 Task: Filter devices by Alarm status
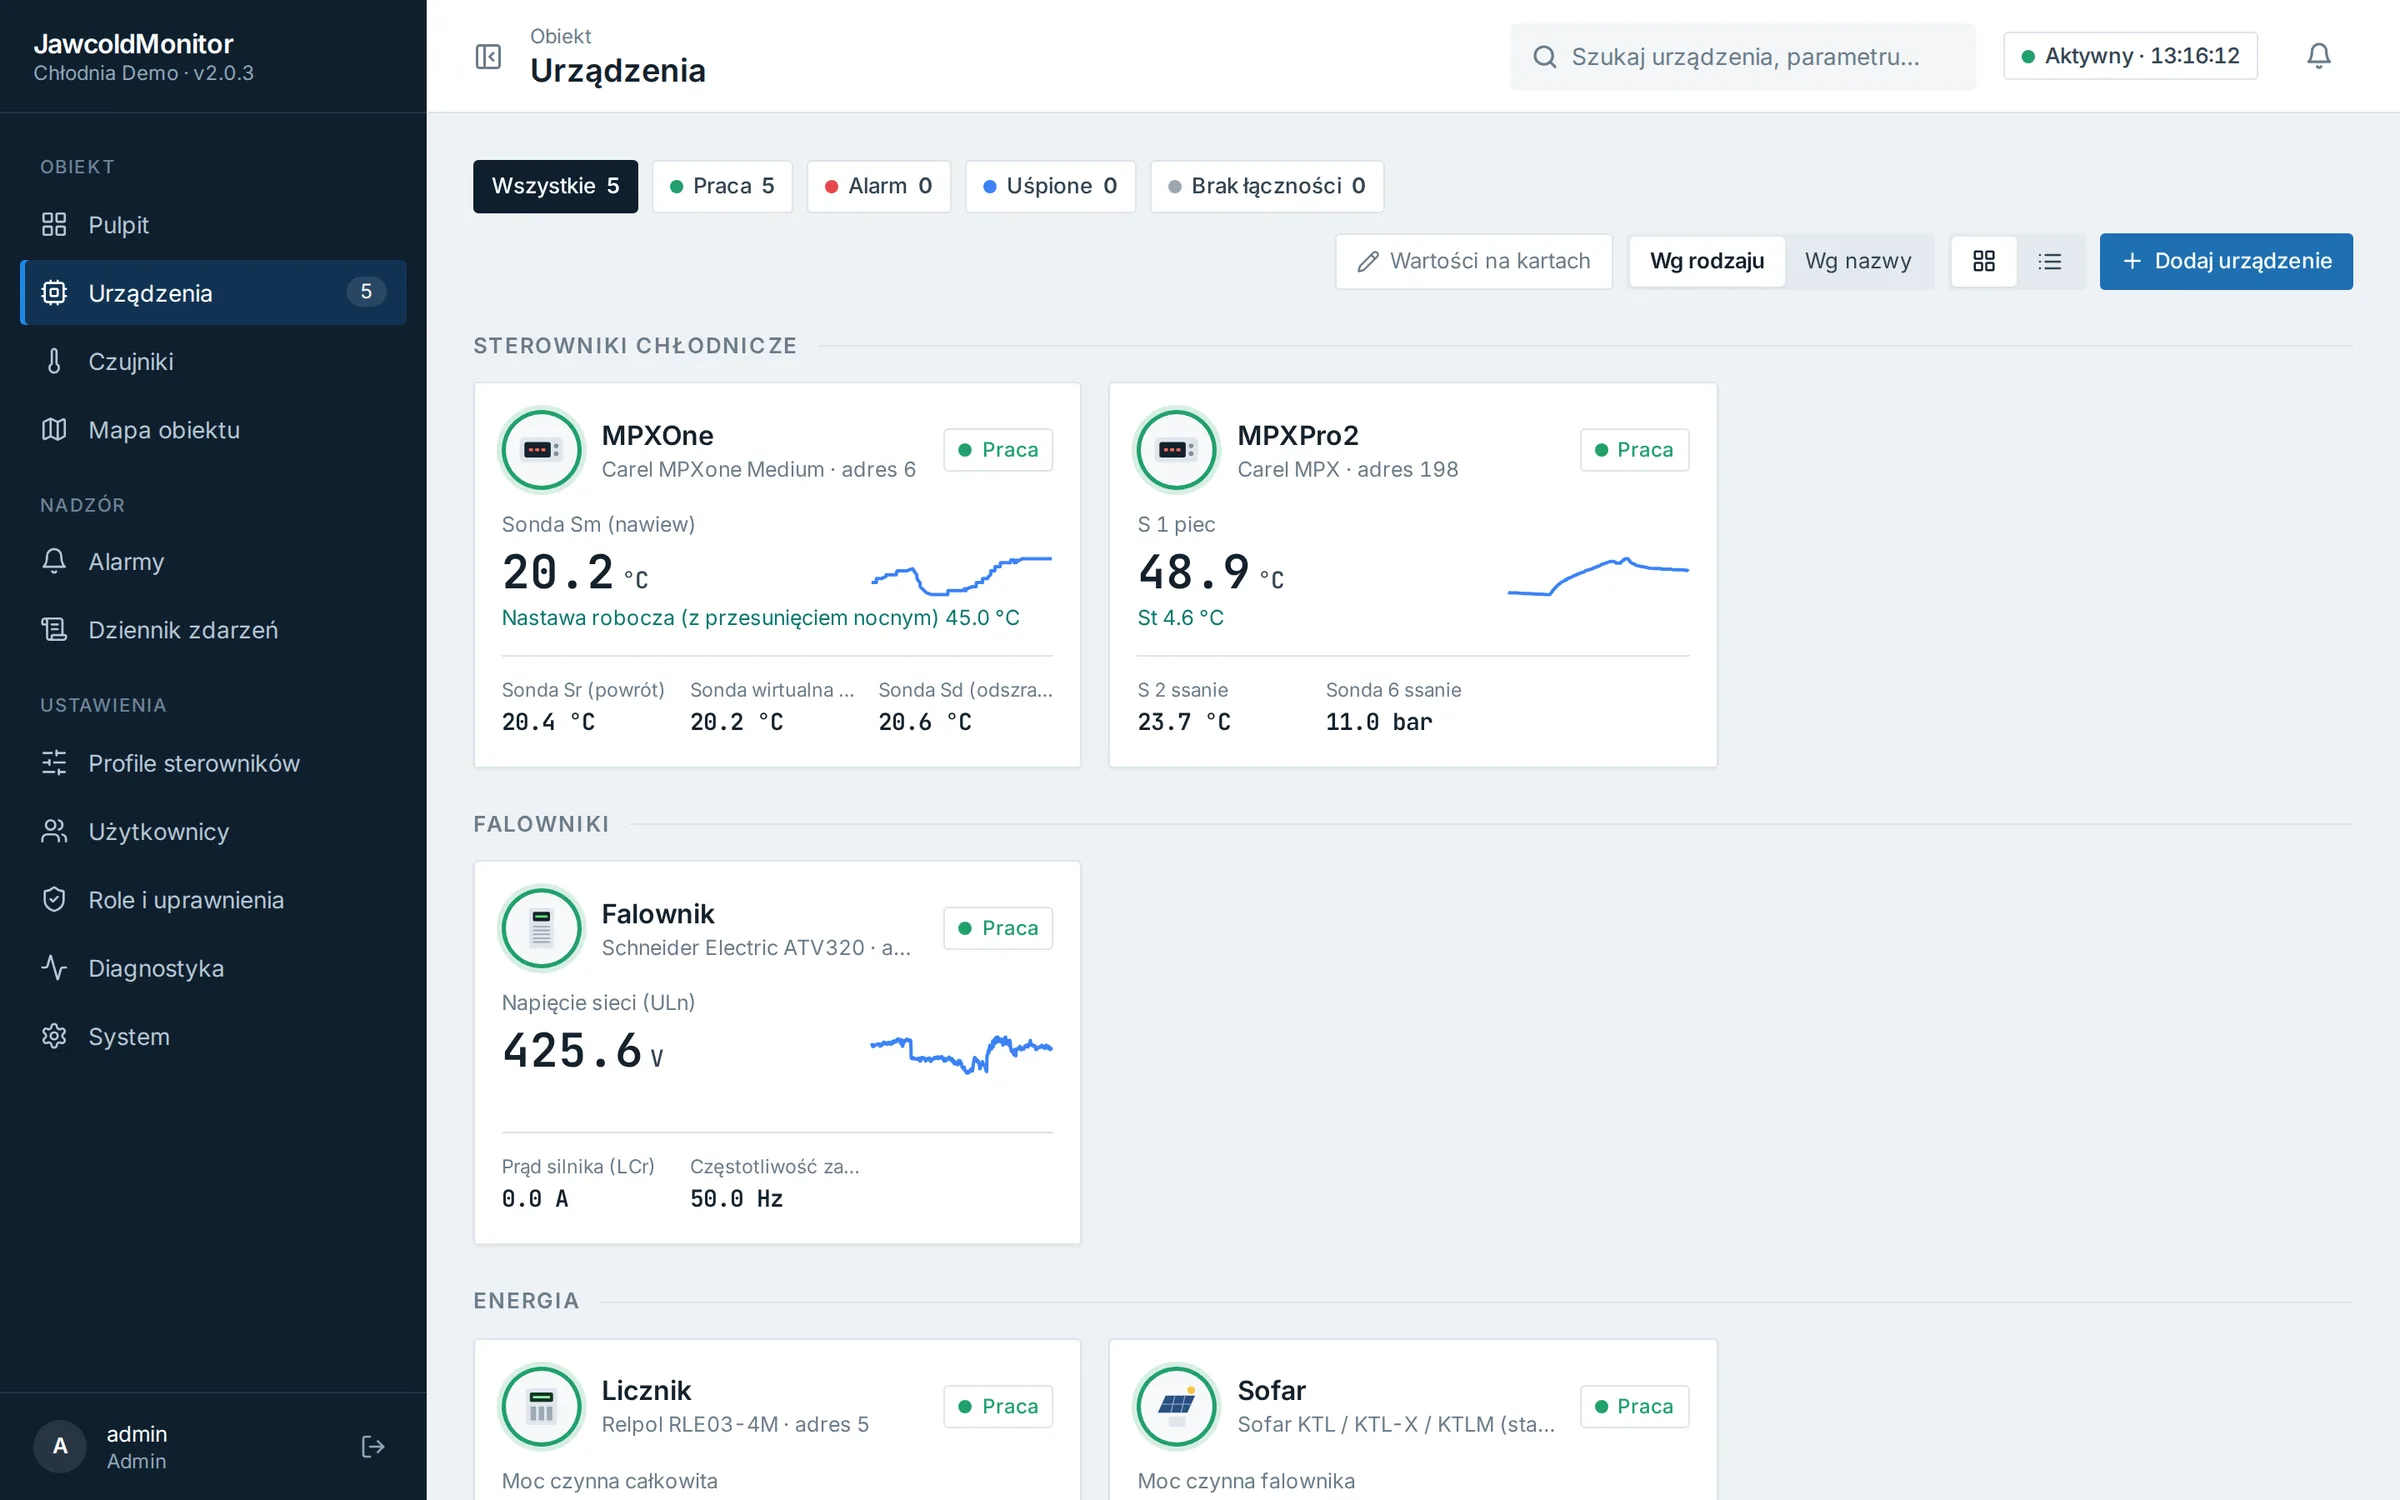(x=878, y=186)
